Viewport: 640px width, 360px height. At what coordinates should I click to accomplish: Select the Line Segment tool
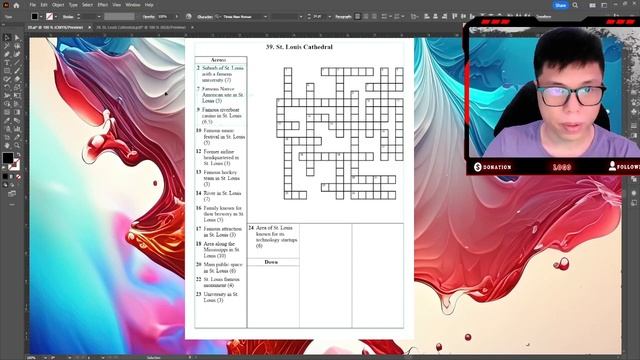(x=17, y=62)
